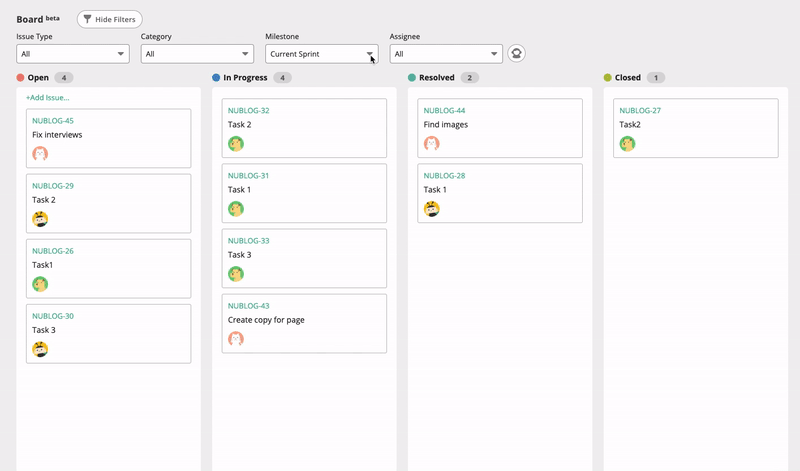Click assignee avatar on NUBLOG-28 card
This screenshot has width=800, height=471.
(x=432, y=209)
